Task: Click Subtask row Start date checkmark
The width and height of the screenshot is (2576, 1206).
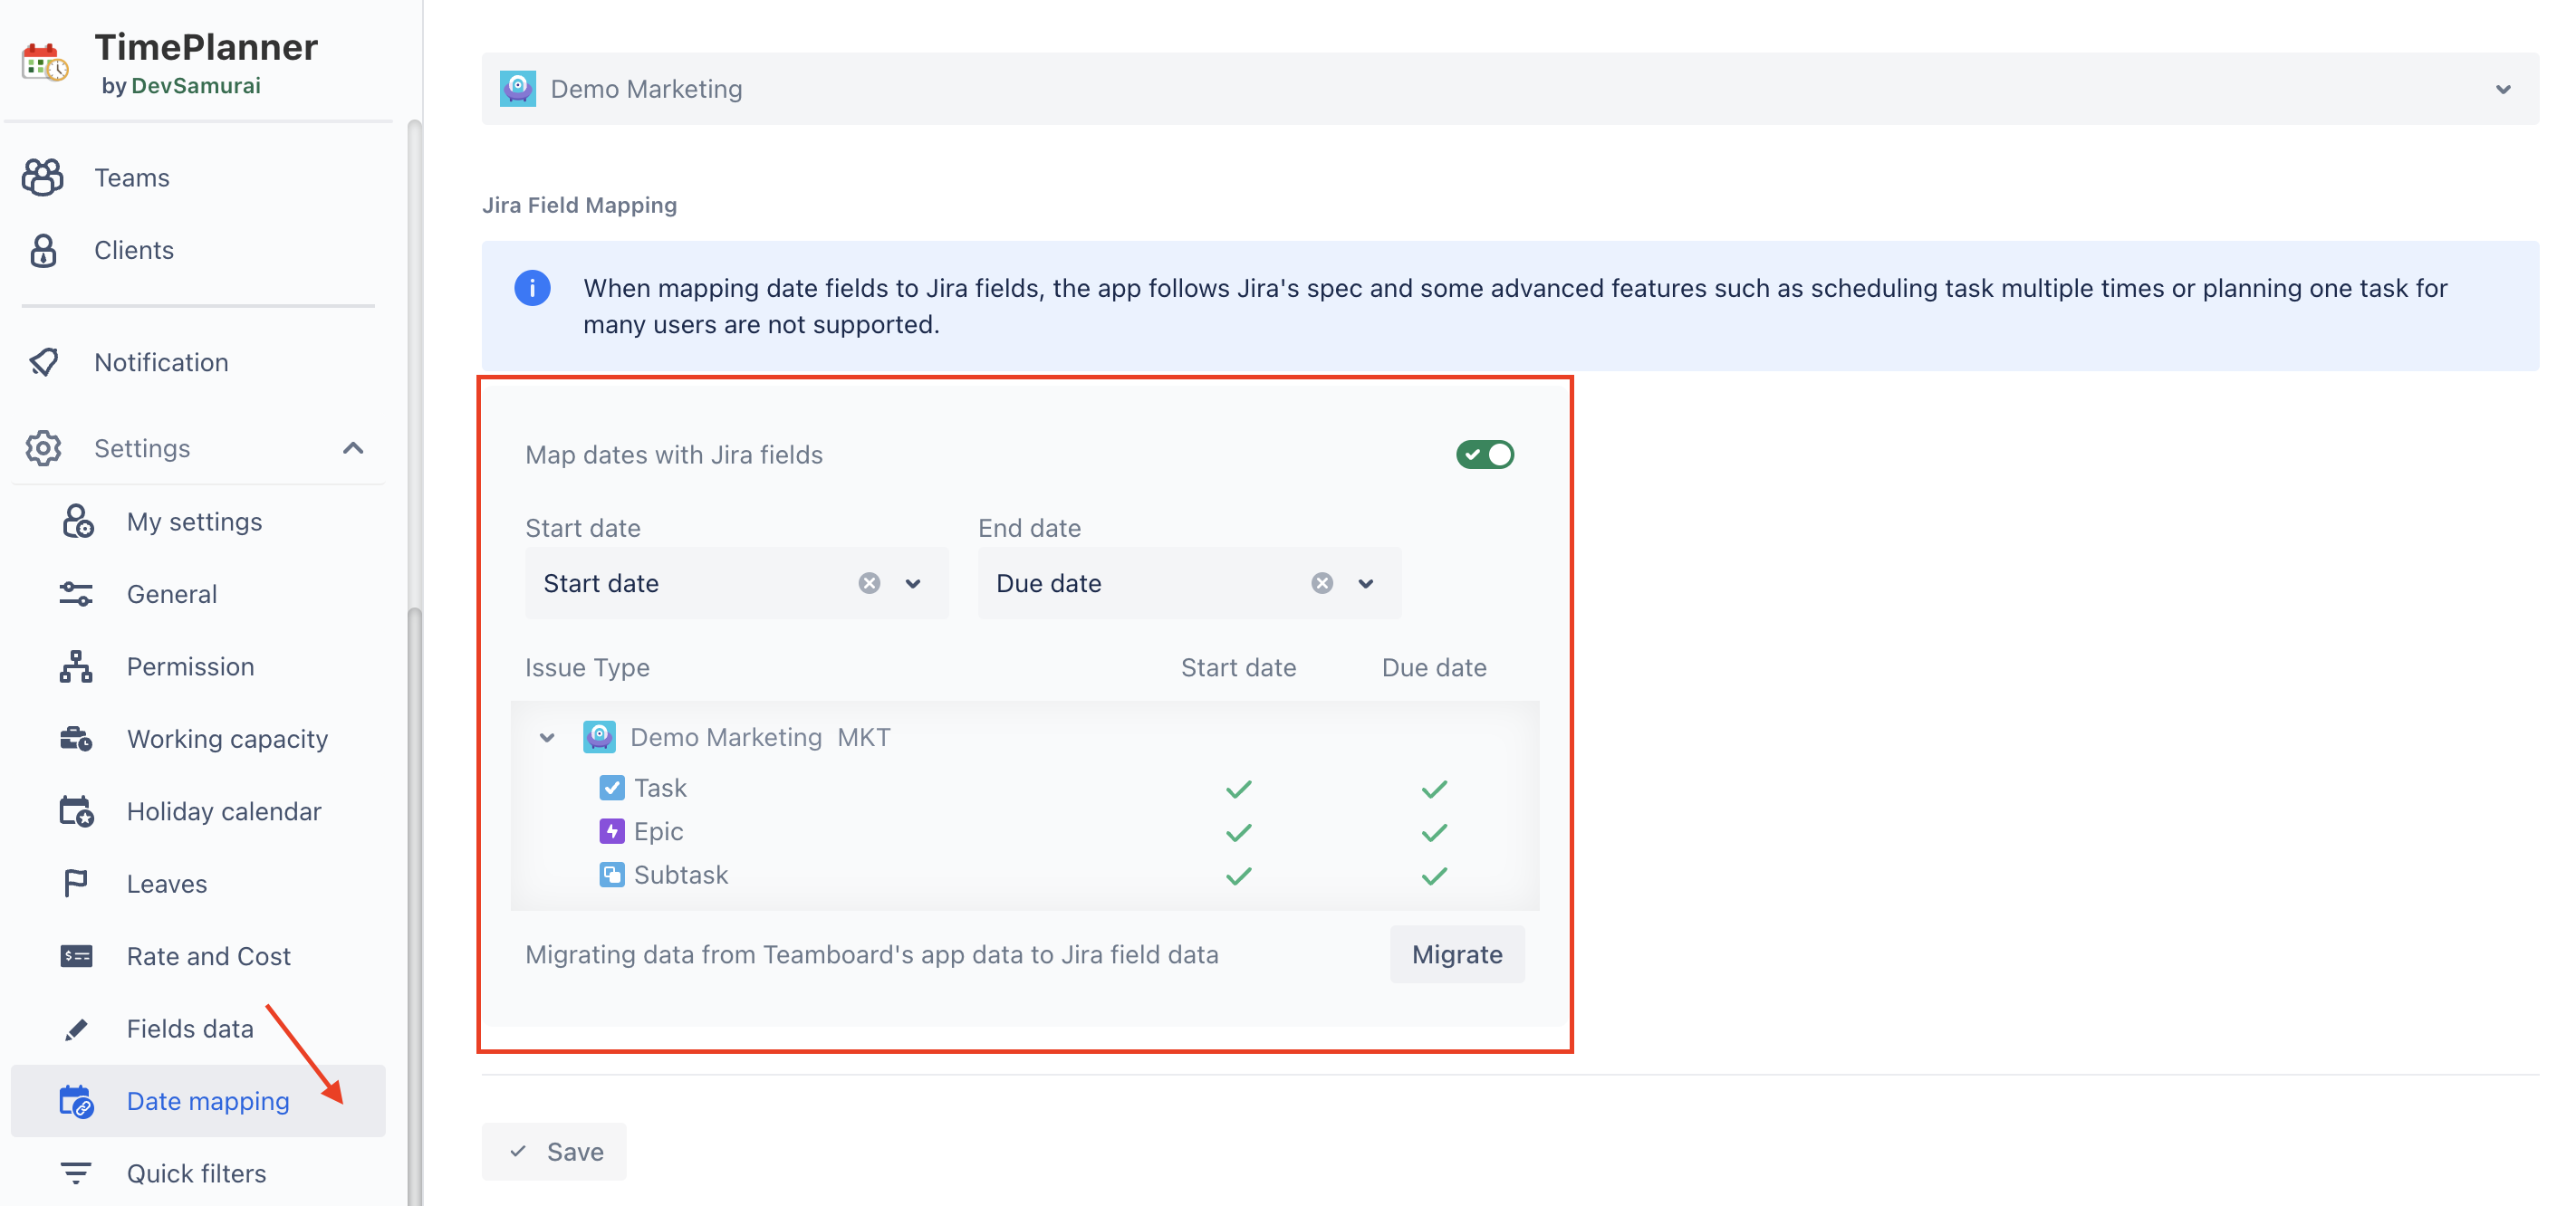Action: [1238, 876]
